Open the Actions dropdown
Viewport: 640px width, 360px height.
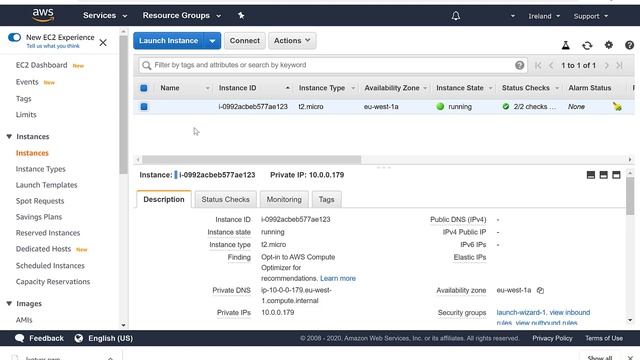[292, 41]
